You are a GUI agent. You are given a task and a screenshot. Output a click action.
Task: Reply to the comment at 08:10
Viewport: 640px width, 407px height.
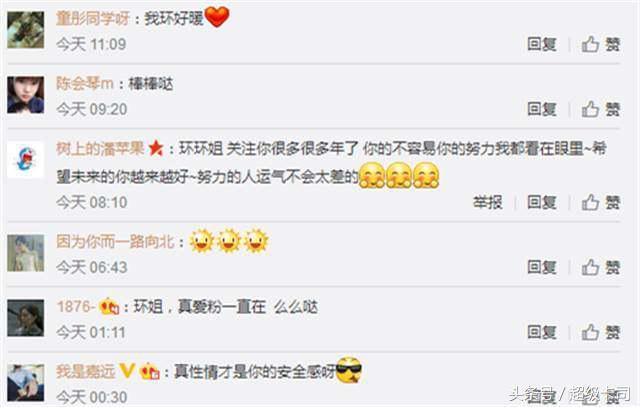pyautogui.click(x=542, y=202)
